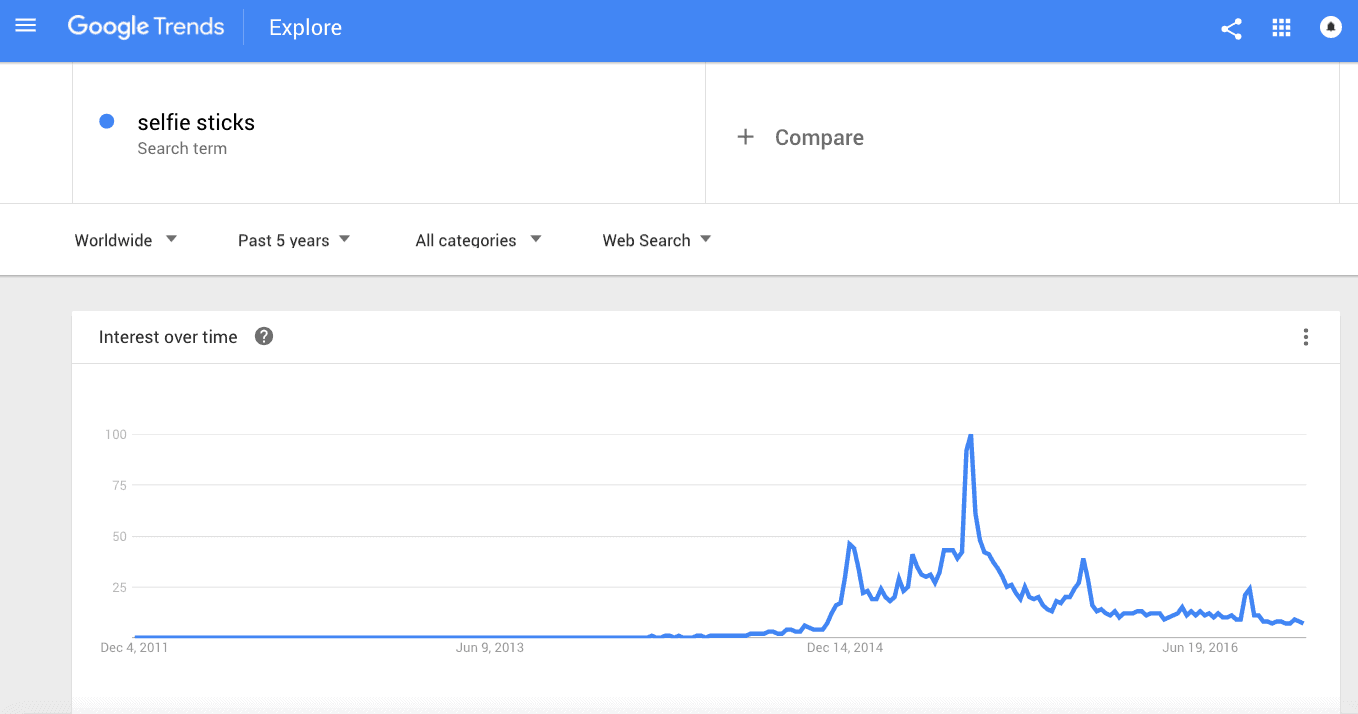
Task: Open the chart's three-dot options menu
Action: click(x=1305, y=337)
